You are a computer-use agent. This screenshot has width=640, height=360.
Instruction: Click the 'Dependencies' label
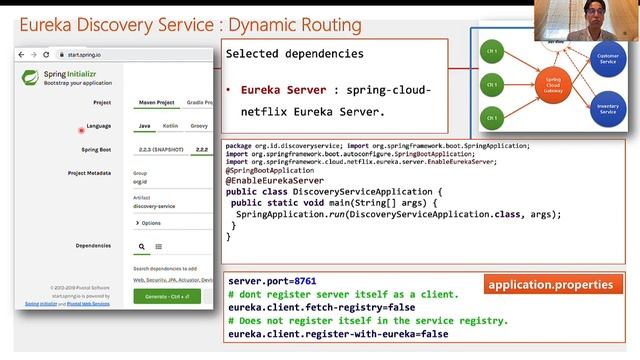(x=93, y=246)
